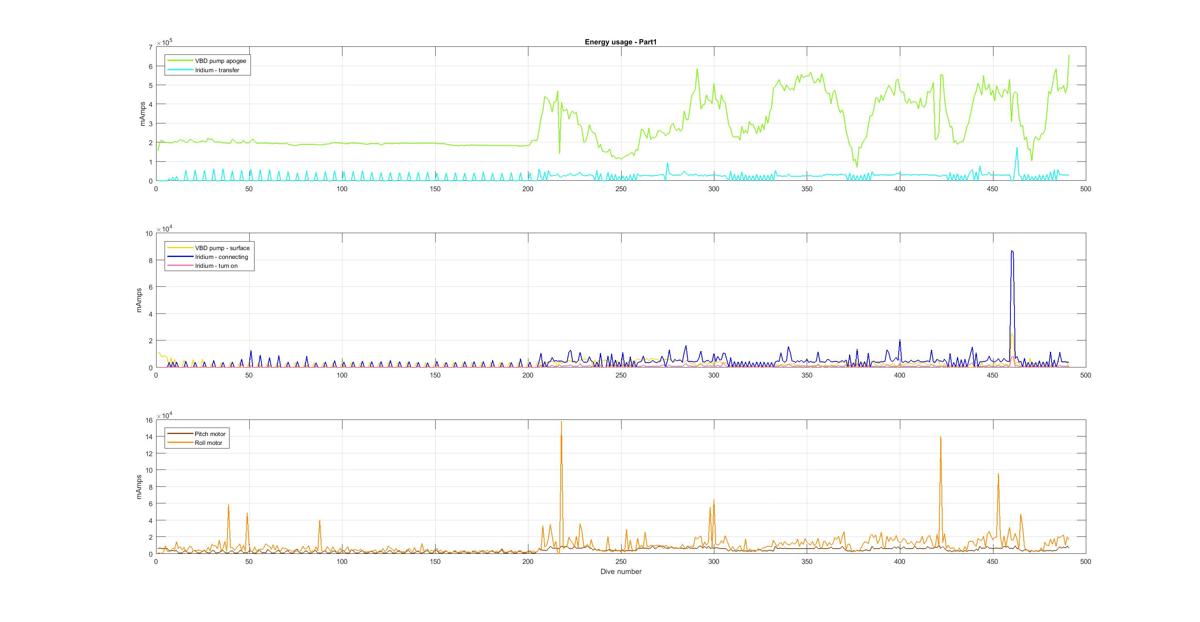Click y-tick 5 on the VBD pump apogee plot
This screenshot has height=622, width=1200.
pos(150,86)
